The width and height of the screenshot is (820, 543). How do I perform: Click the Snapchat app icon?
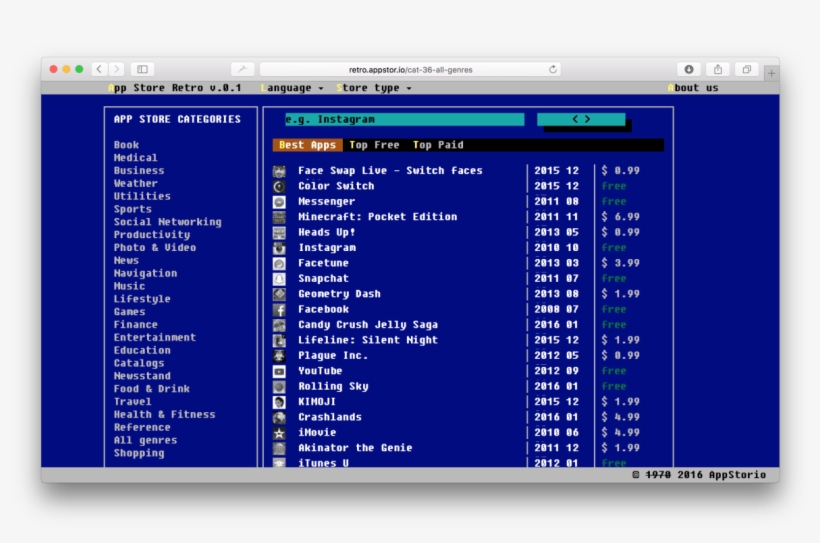pos(279,279)
